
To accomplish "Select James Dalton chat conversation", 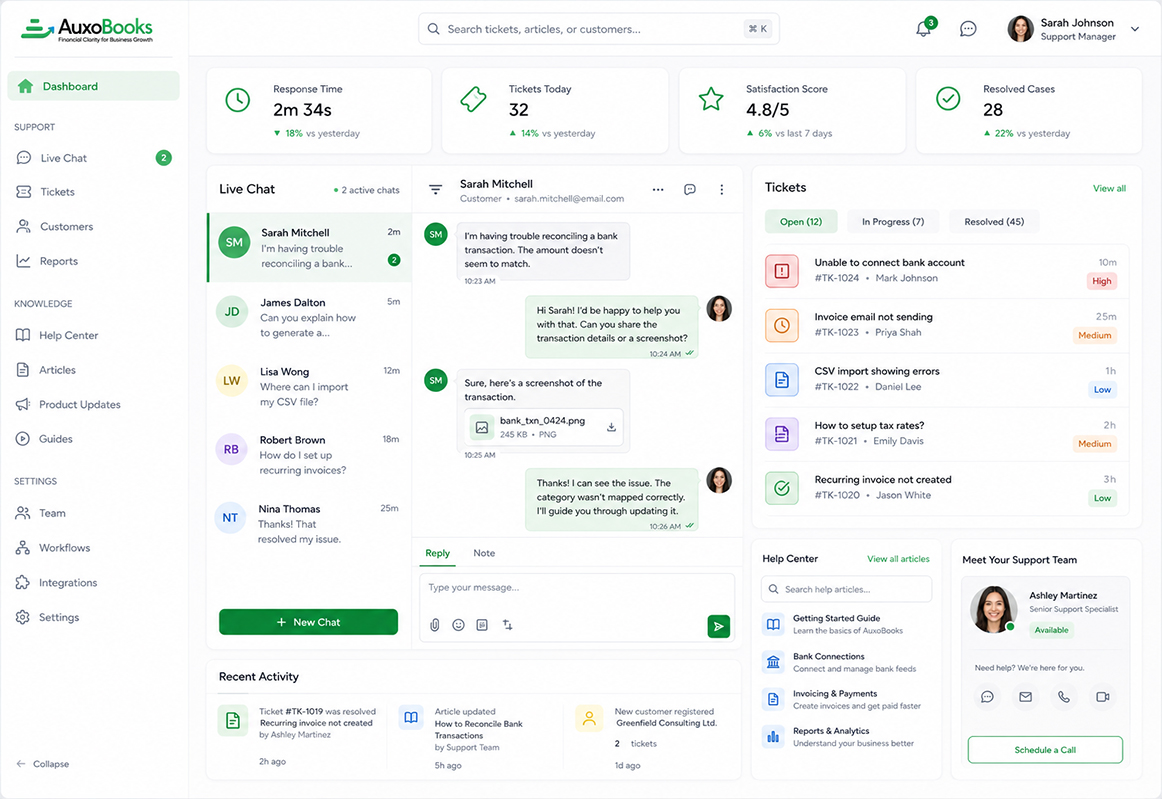I will [x=309, y=317].
